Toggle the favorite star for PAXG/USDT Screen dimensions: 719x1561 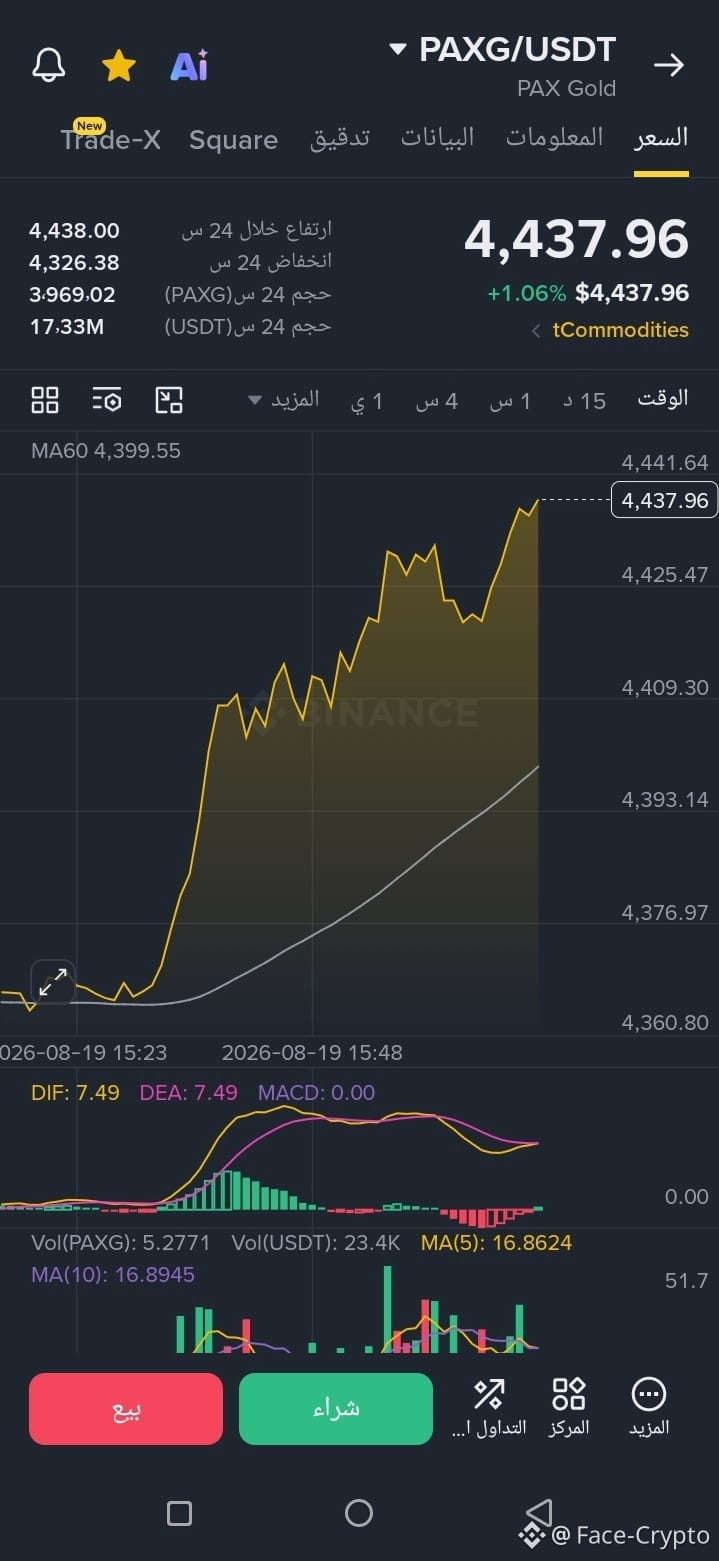119,66
